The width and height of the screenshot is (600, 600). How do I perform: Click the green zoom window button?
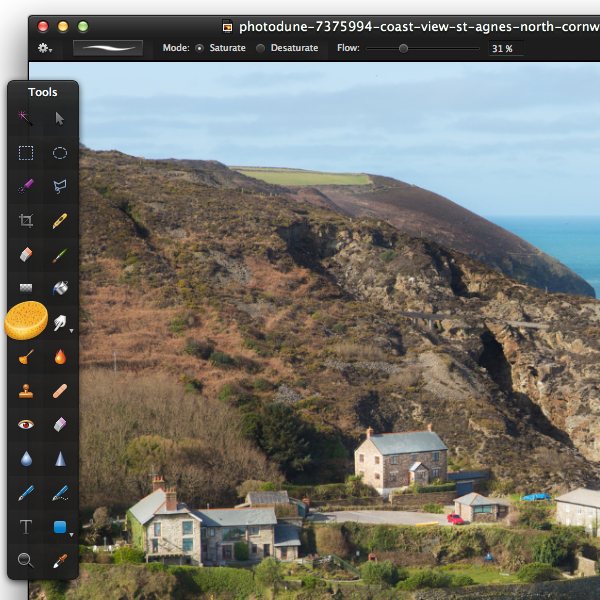pyautogui.click(x=83, y=26)
